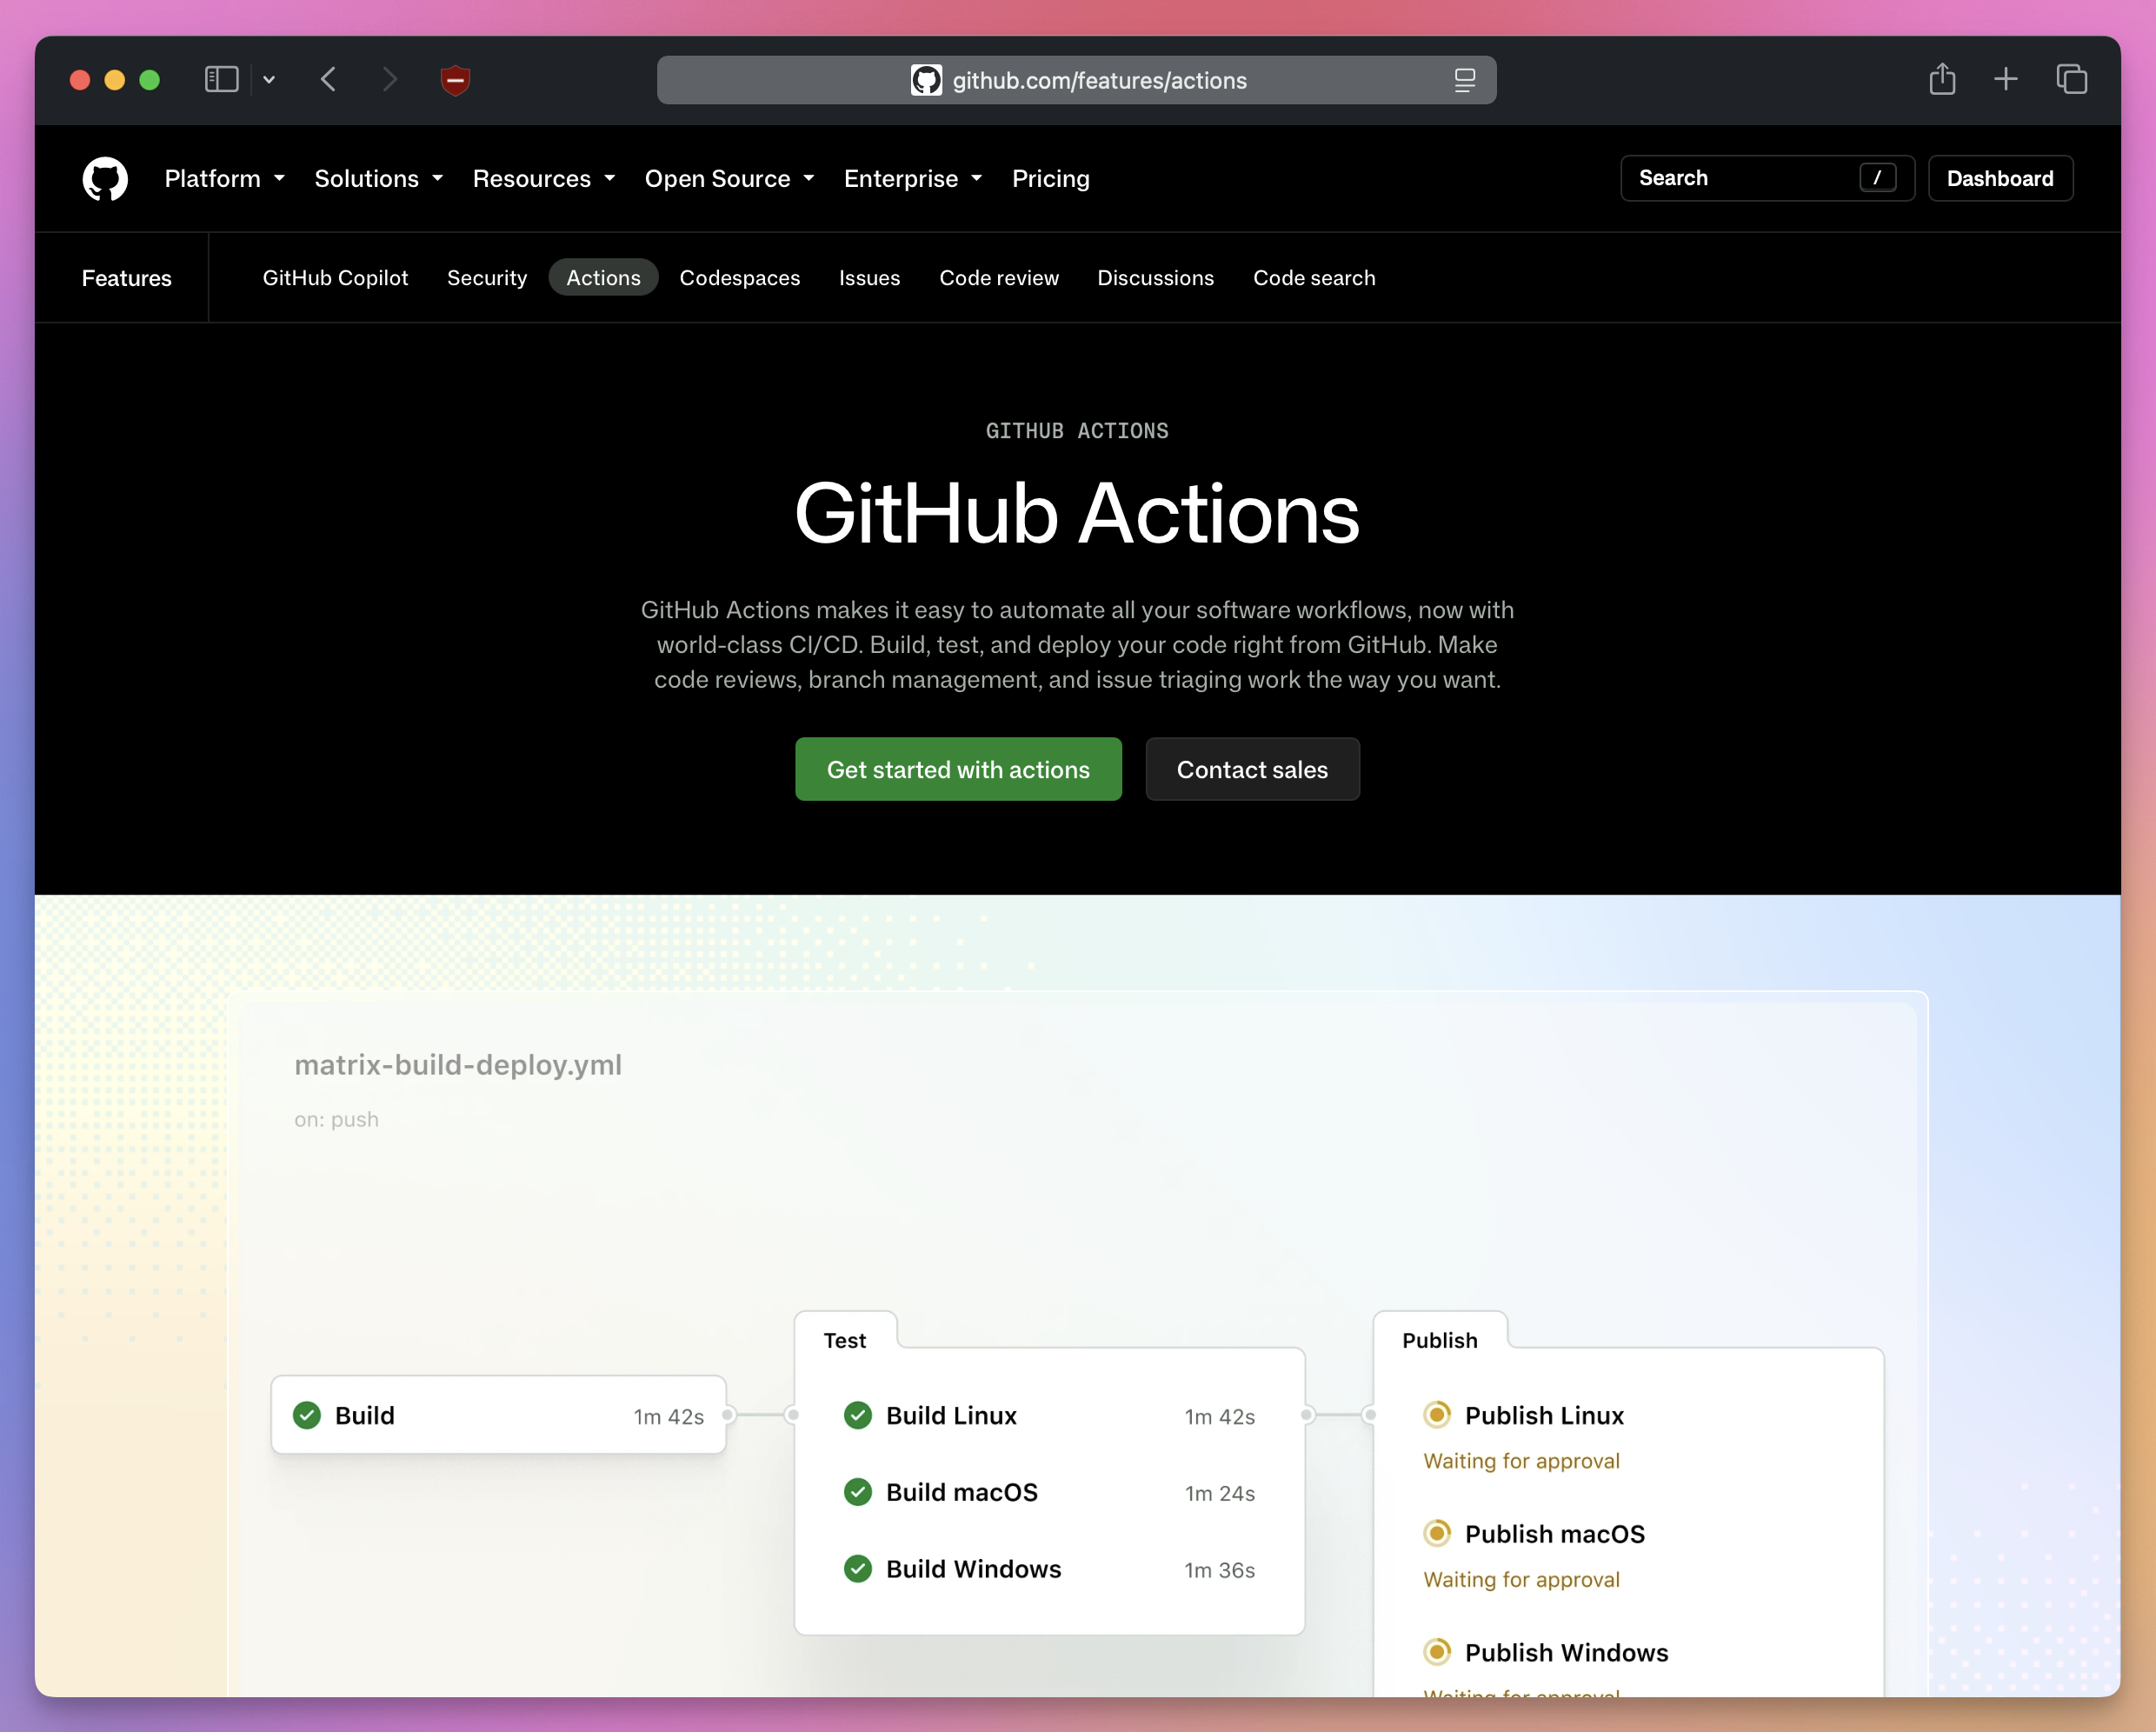
Task: Click the Publish macOS job label
Action: [1555, 1534]
